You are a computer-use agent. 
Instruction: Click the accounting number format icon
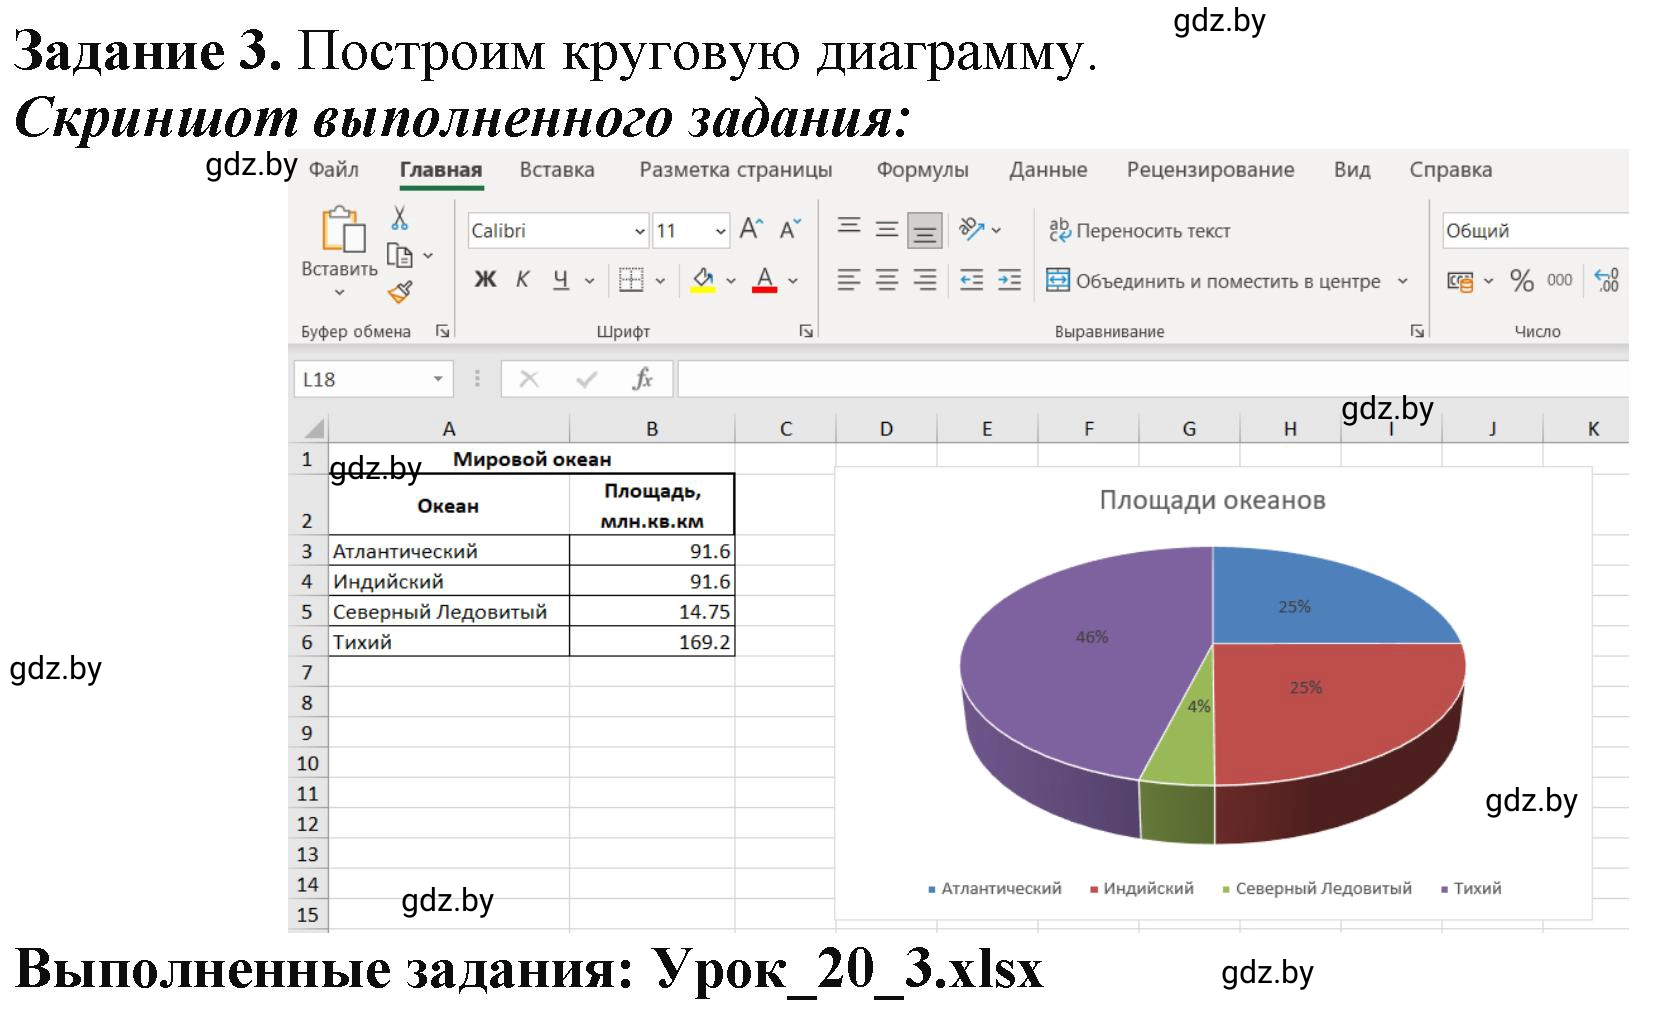1460,281
